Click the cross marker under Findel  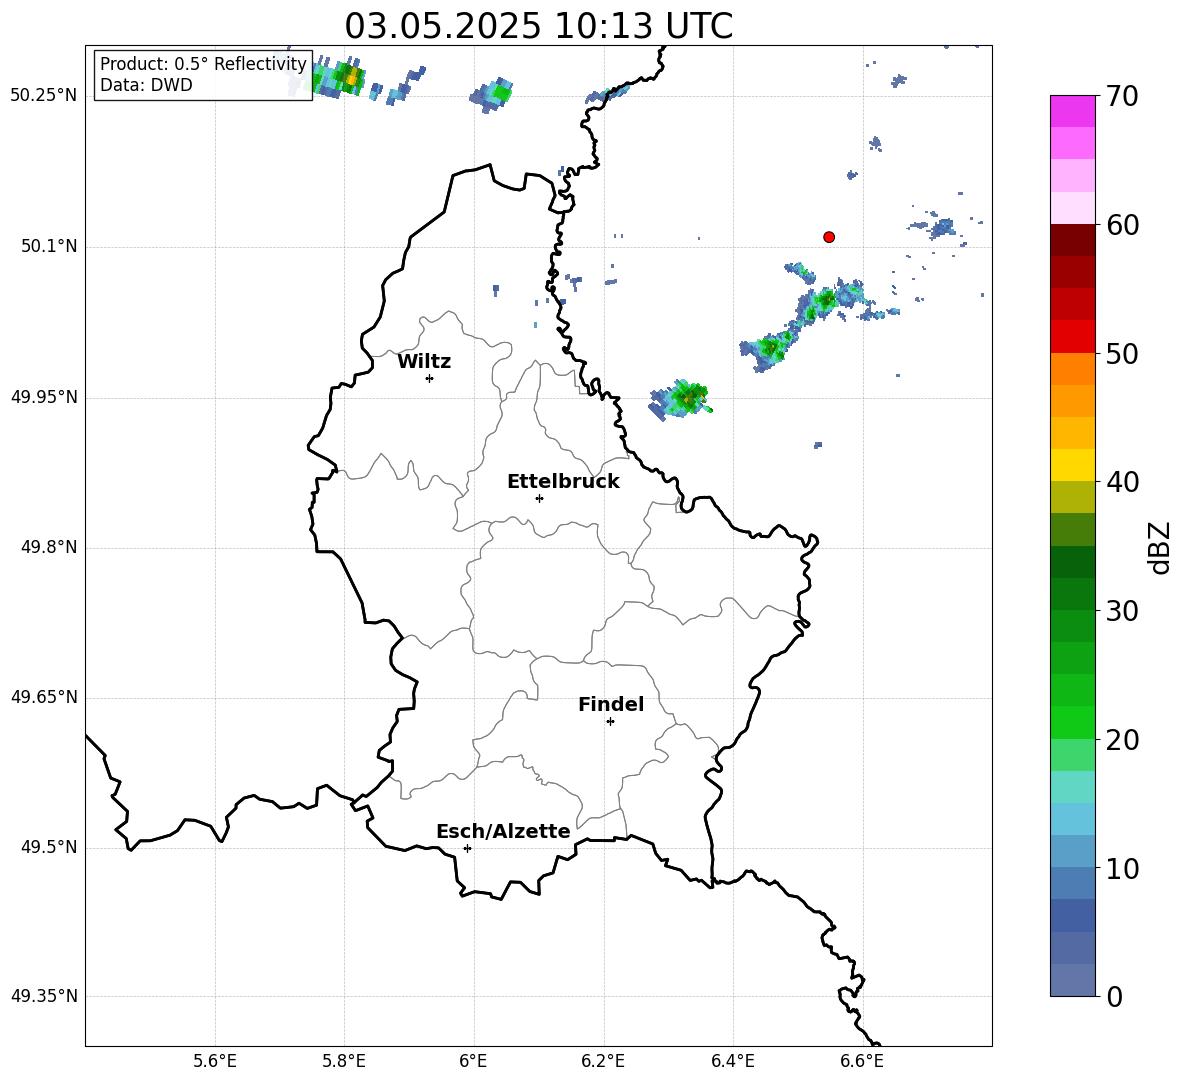click(610, 722)
